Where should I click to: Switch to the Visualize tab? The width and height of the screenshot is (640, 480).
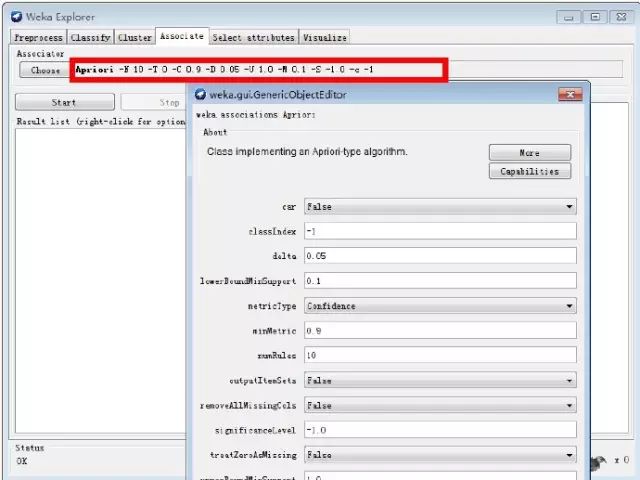[x=325, y=38]
